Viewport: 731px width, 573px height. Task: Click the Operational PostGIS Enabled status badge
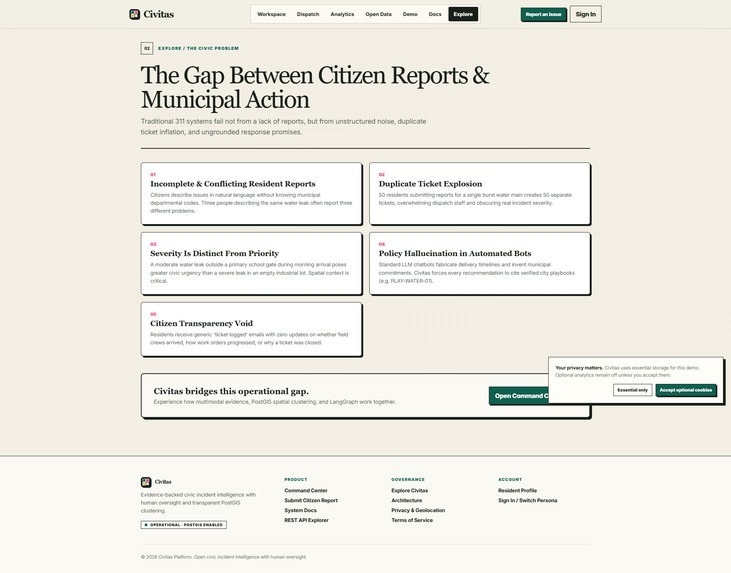[x=184, y=525]
